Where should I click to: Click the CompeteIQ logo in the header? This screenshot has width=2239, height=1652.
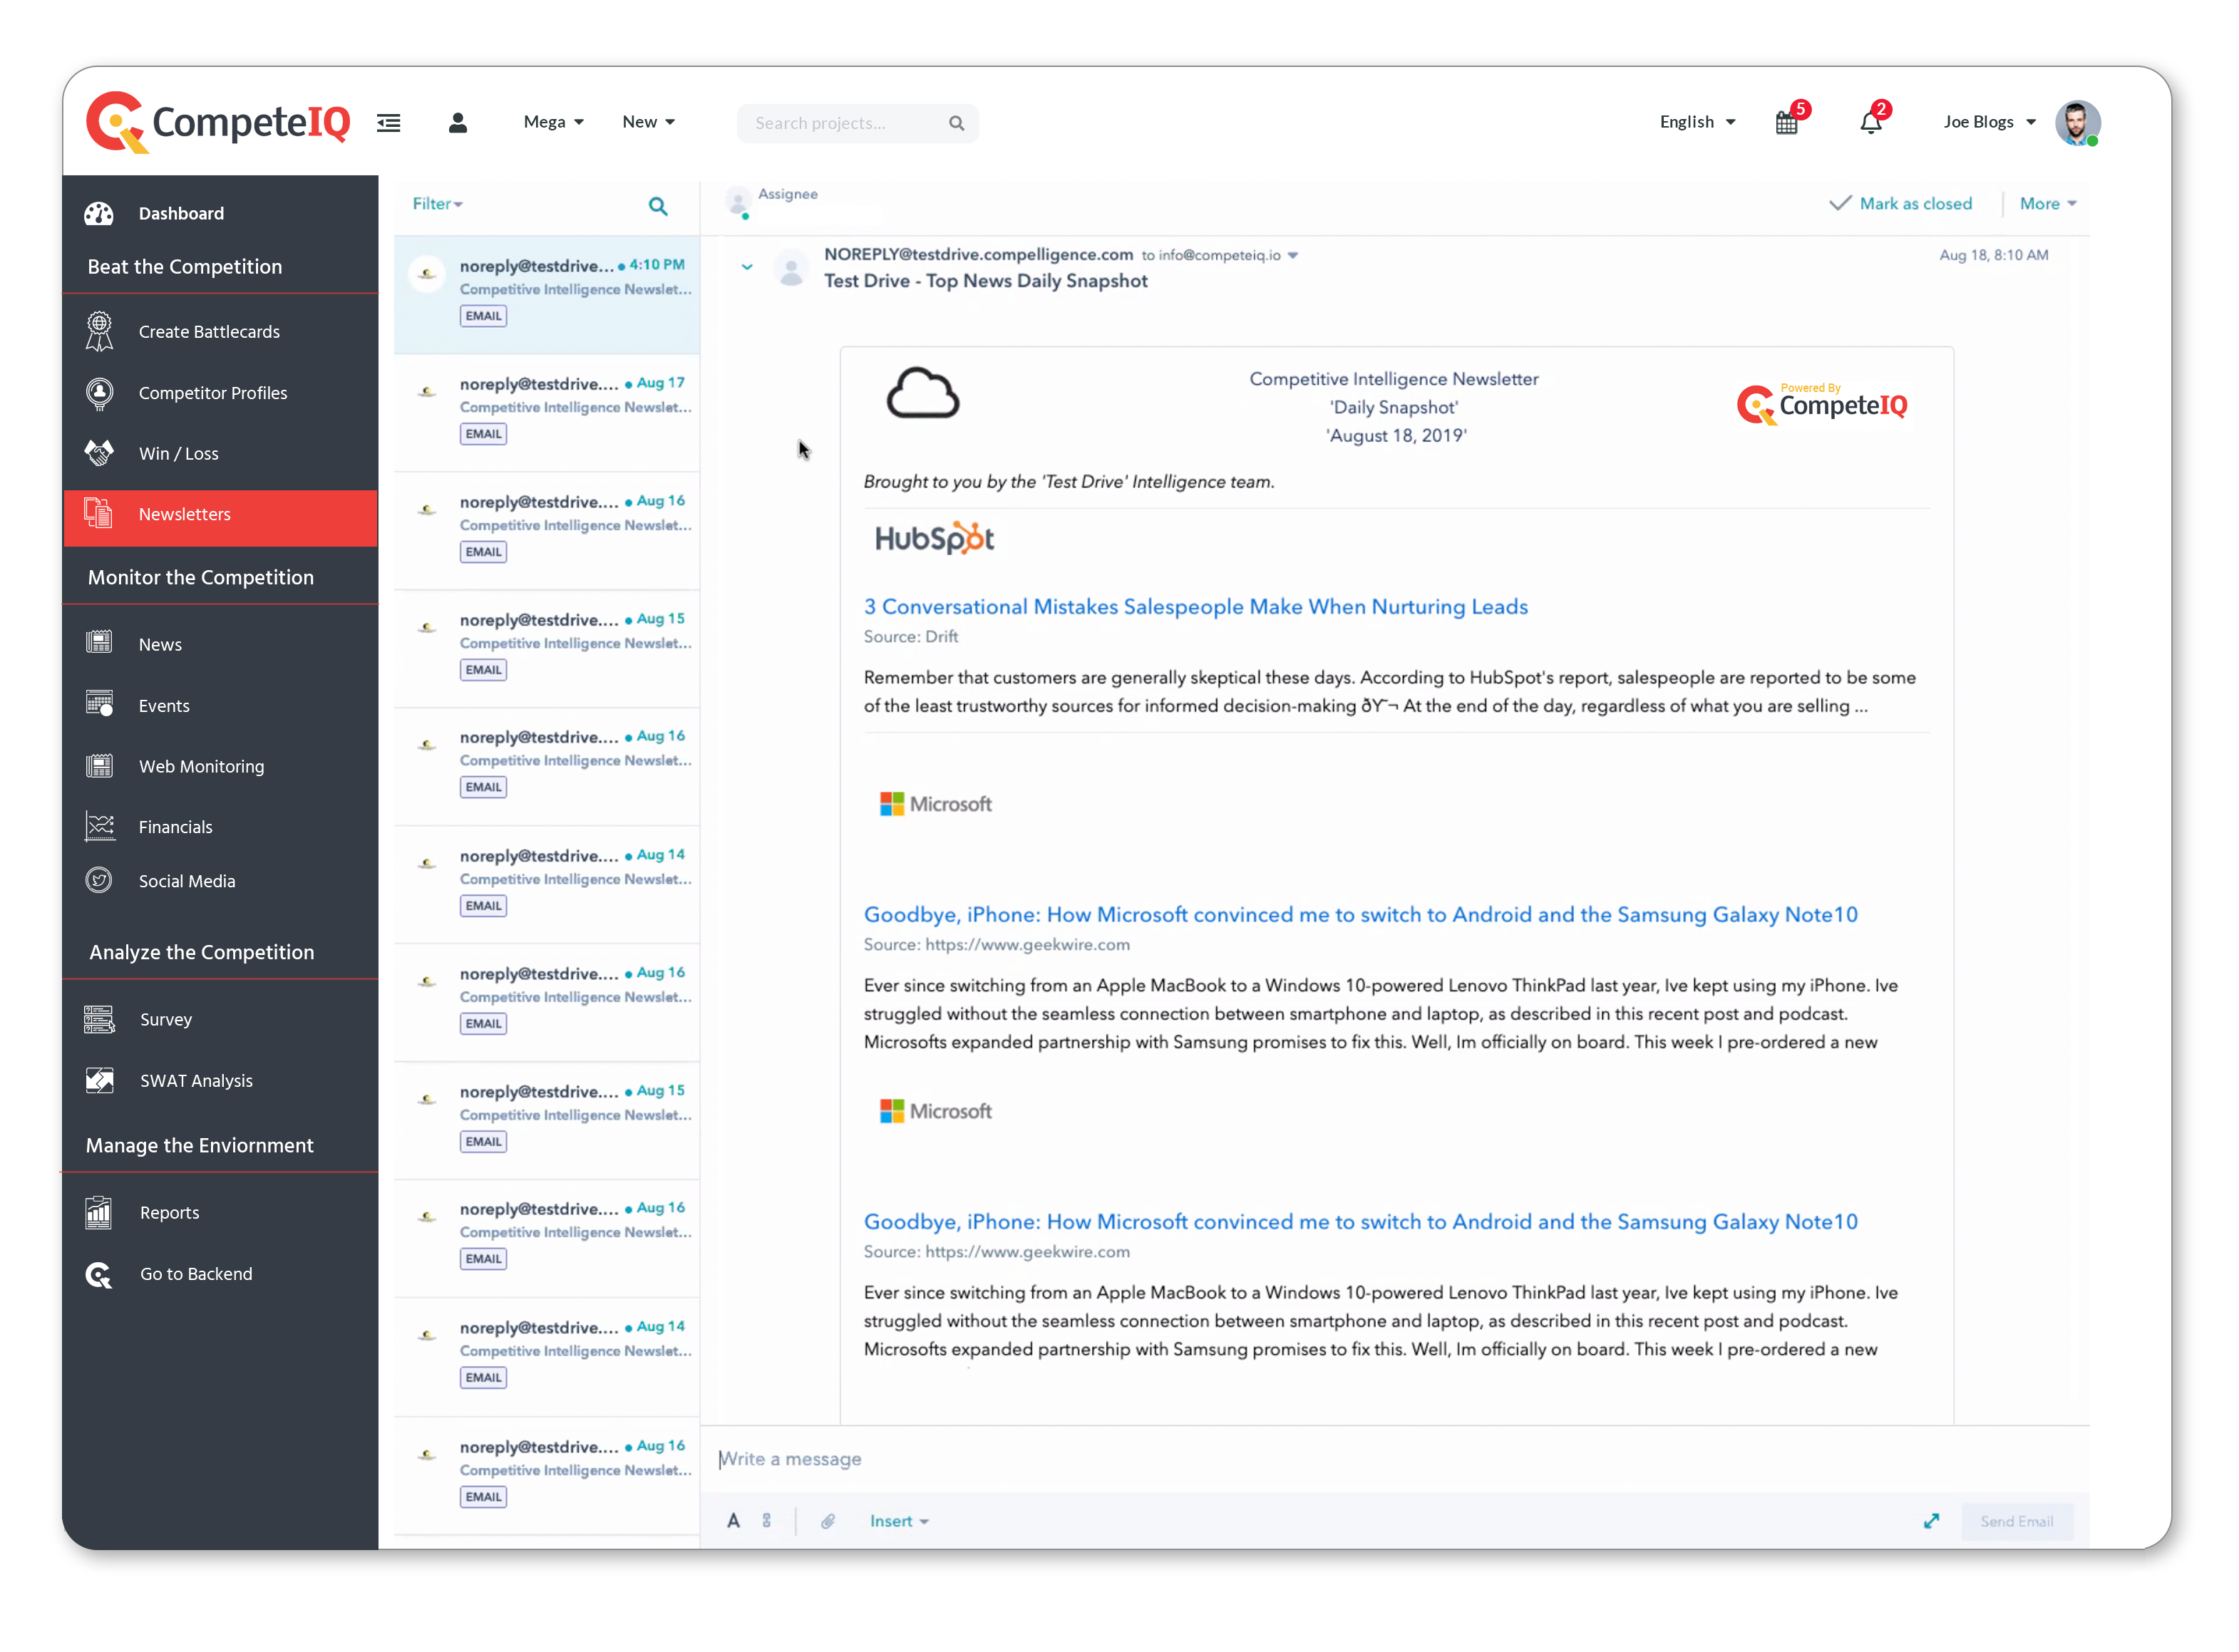tap(217, 122)
